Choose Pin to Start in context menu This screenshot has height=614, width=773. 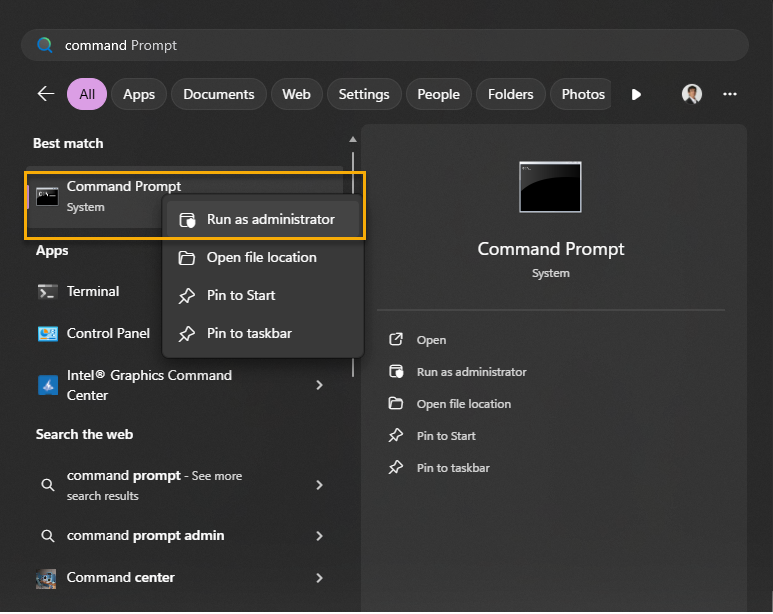point(263,296)
